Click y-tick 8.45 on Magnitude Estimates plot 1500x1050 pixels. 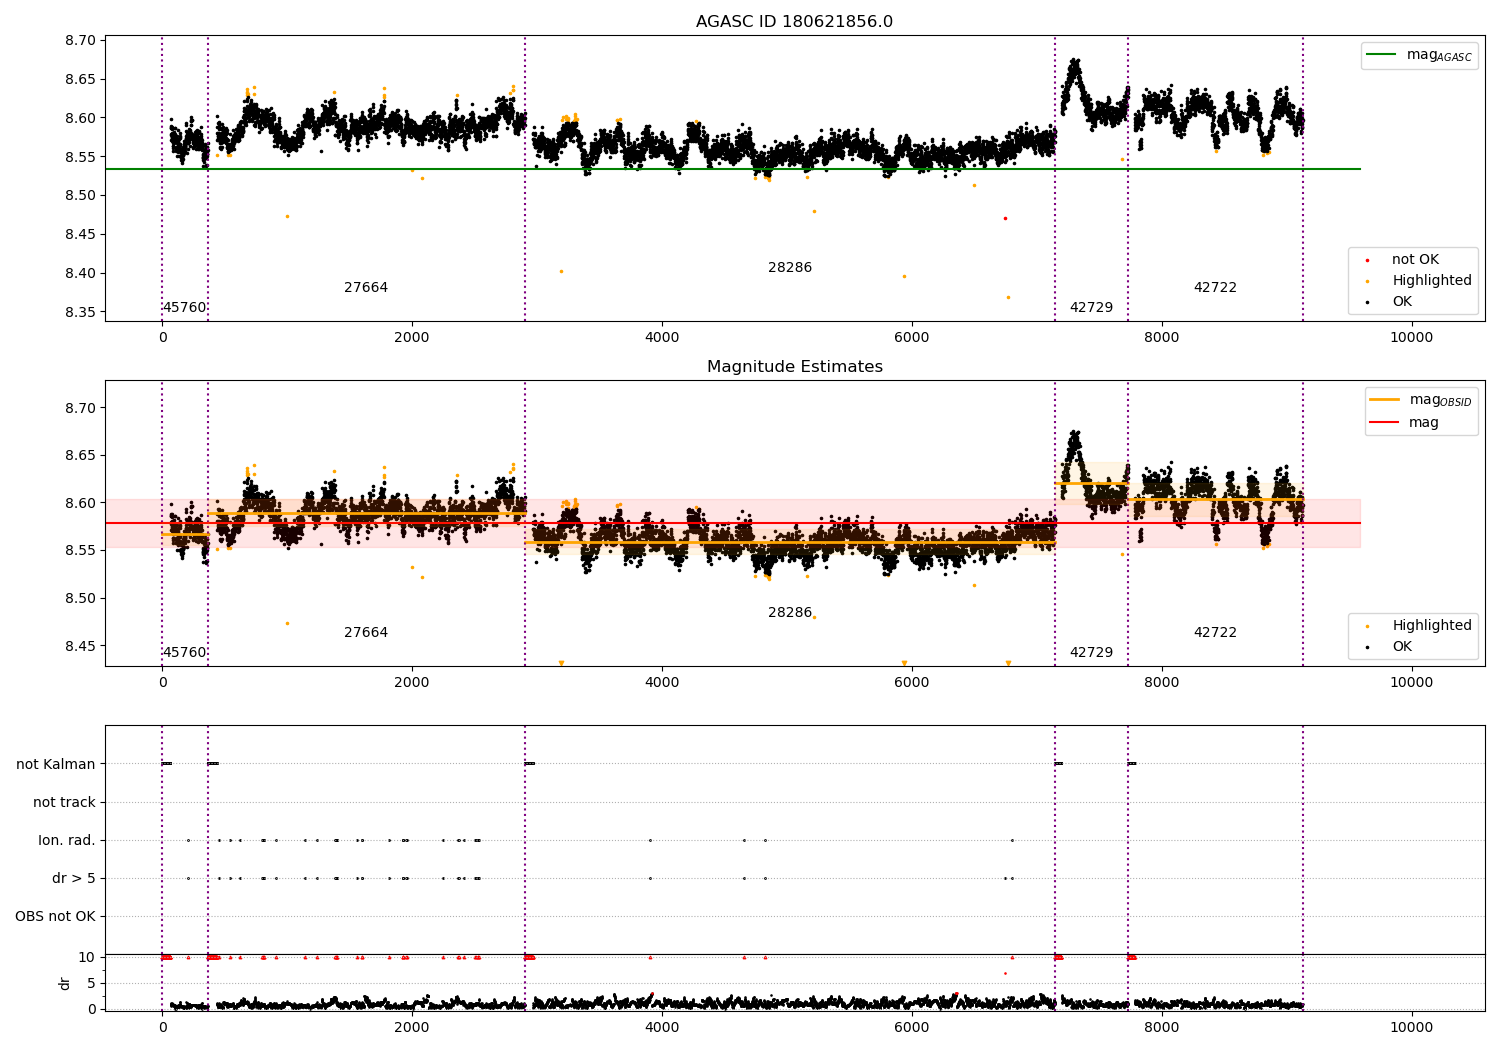[82, 646]
